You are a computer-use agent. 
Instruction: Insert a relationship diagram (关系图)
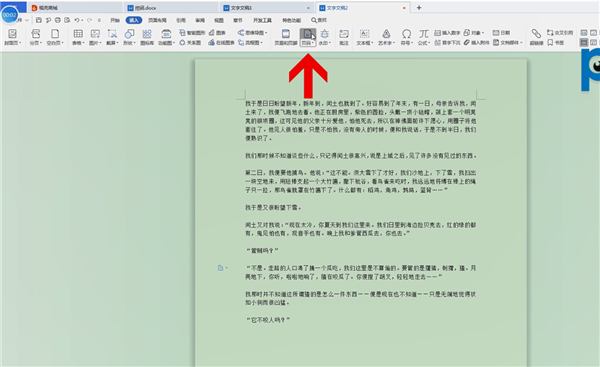tap(190, 42)
